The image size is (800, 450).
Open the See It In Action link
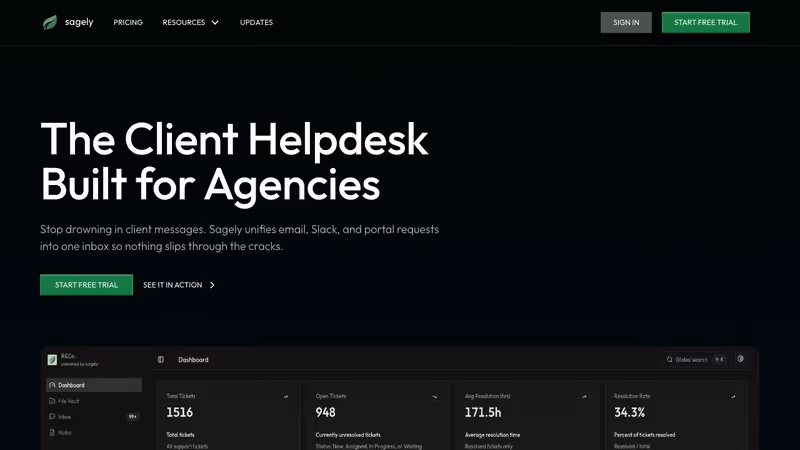(x=179, y=285)
